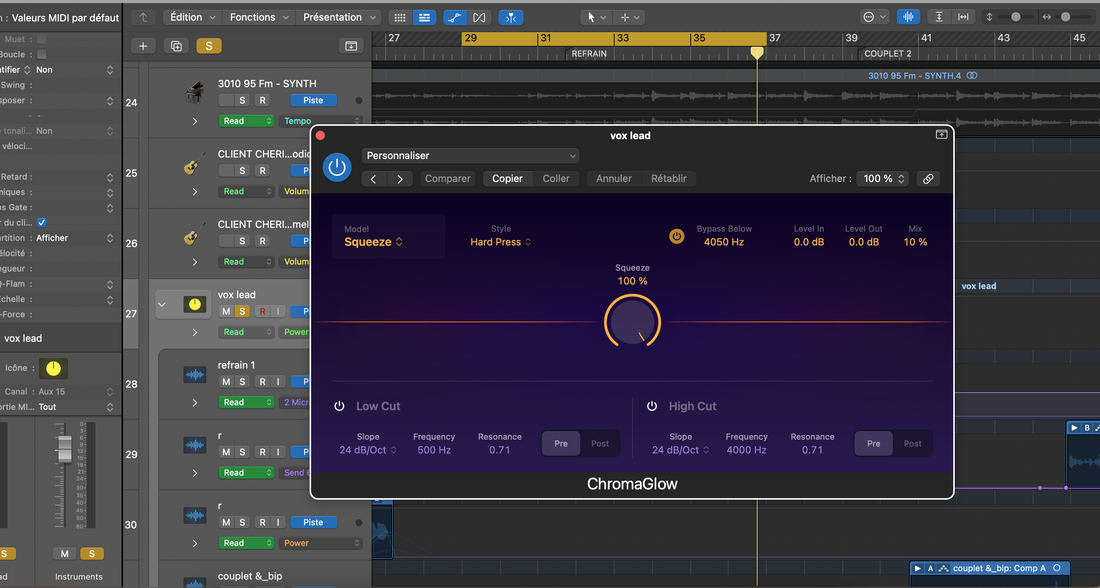Open the Personnaliser preset menu
The height and width of the screenshot is (588, 1100).
click(x=470, y=155)
